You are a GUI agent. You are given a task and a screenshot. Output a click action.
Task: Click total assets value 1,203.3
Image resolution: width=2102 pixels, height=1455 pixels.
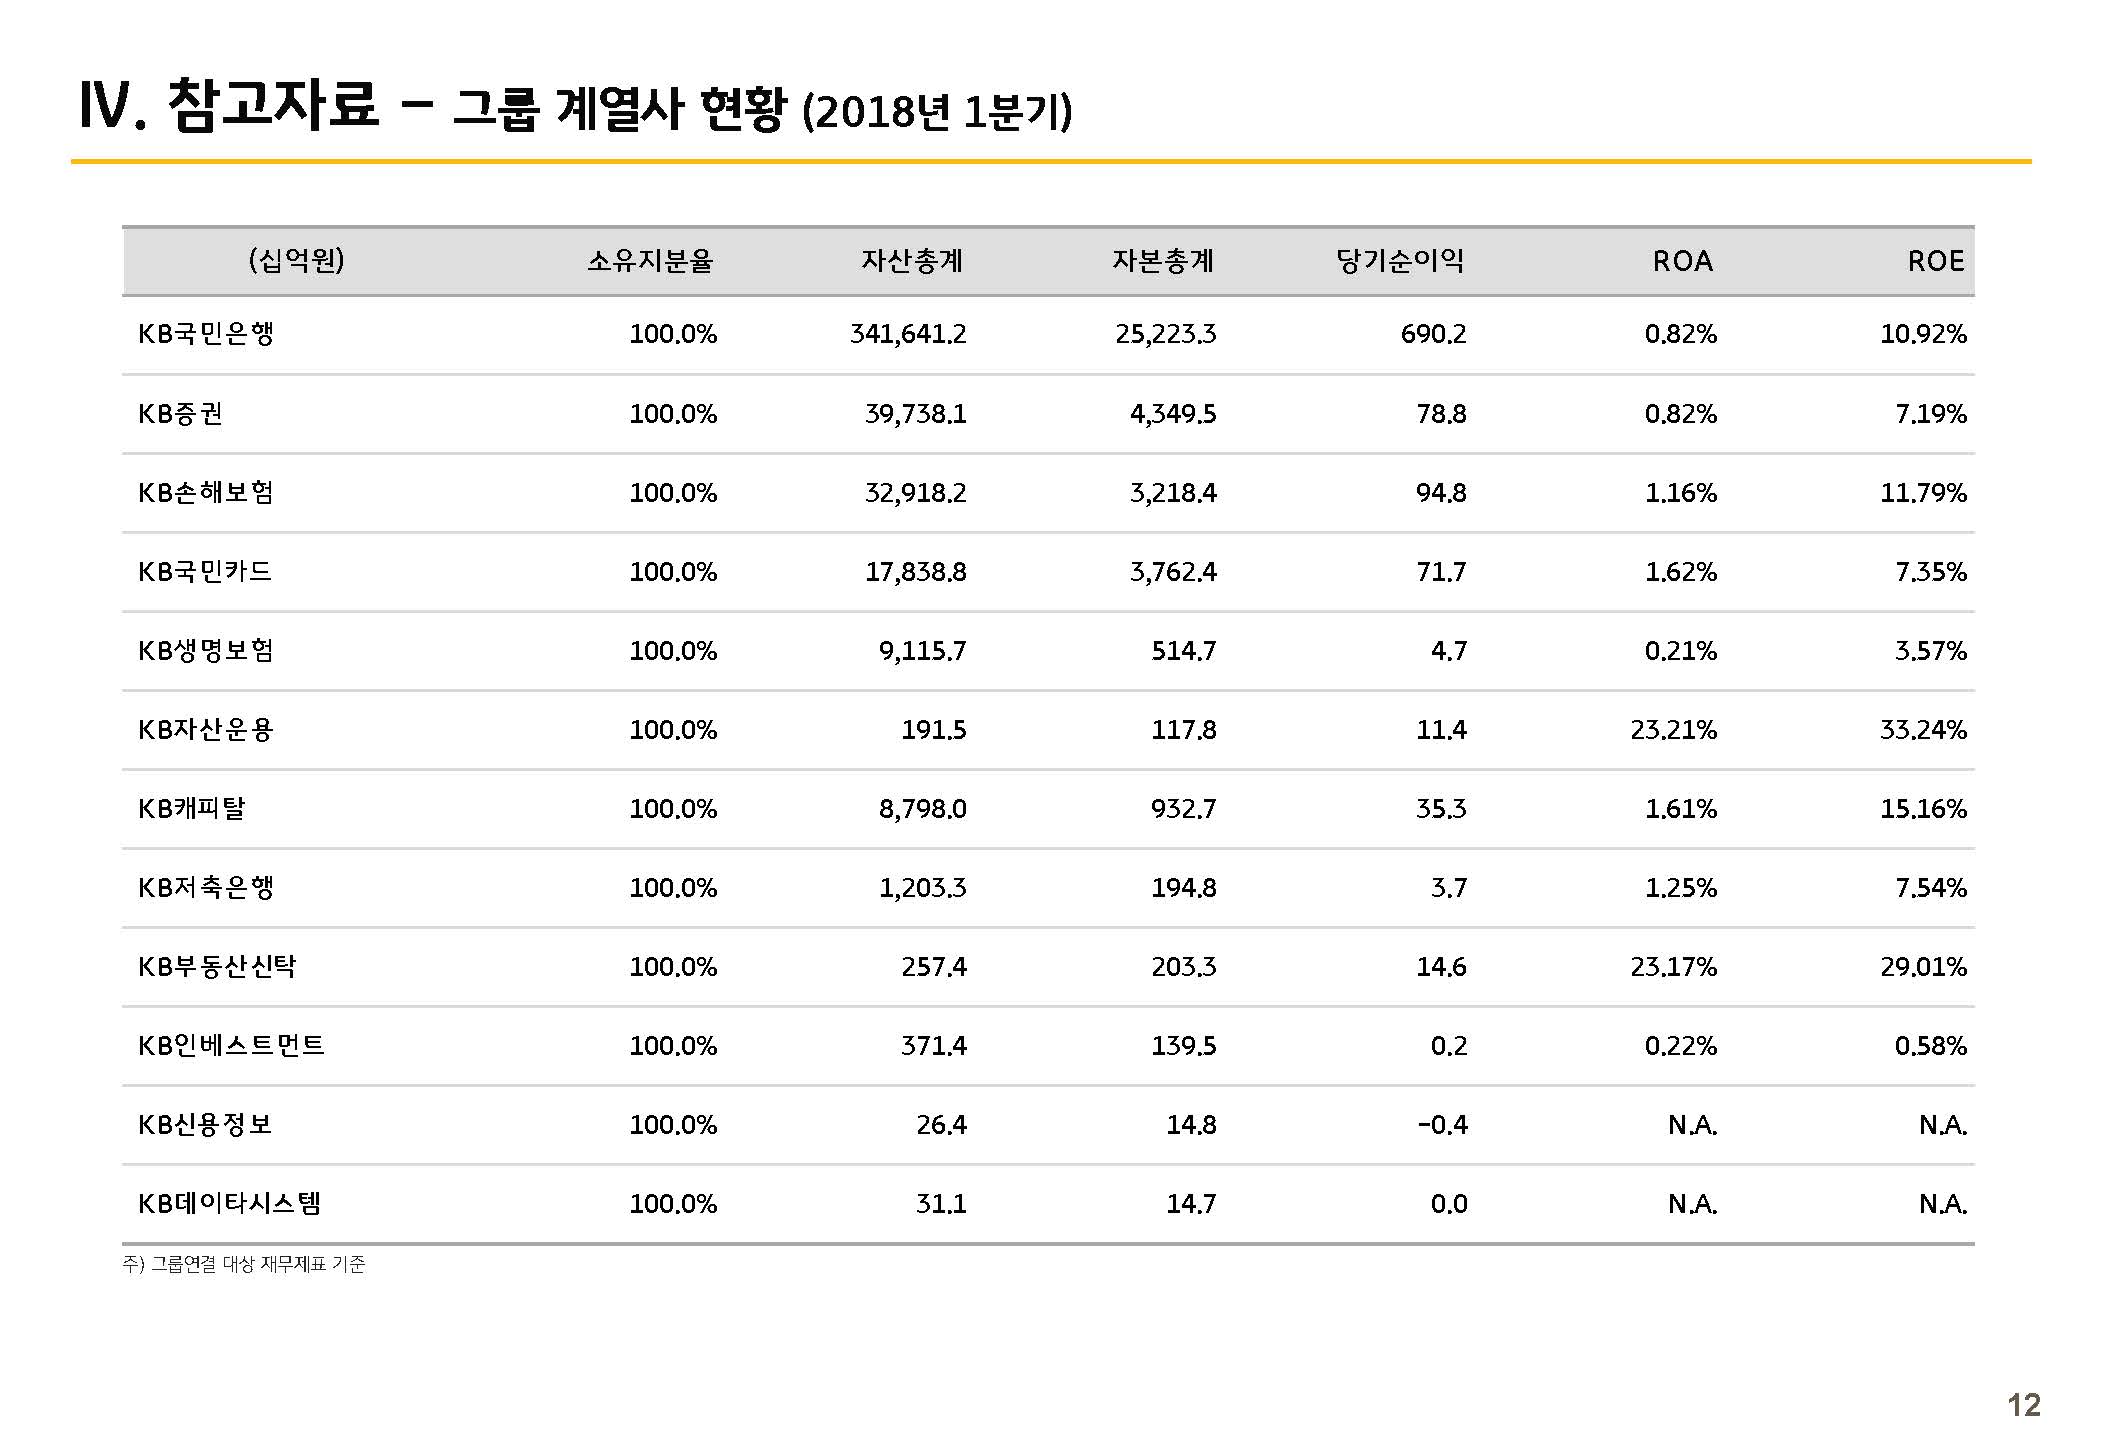(x=923, y=888)
